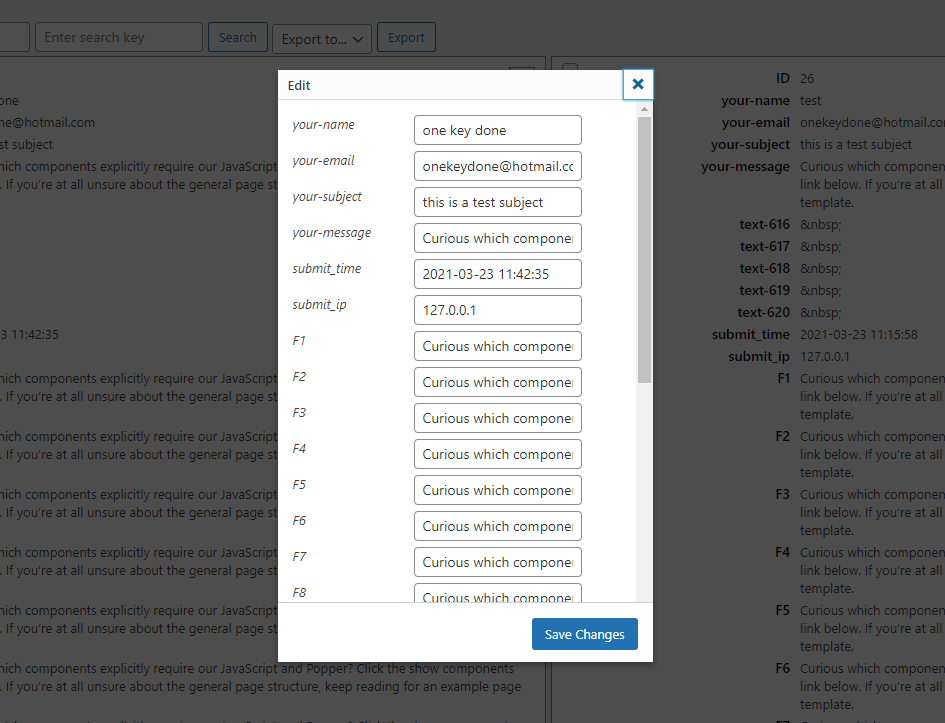Edit the F3 input field

point(498,418)
